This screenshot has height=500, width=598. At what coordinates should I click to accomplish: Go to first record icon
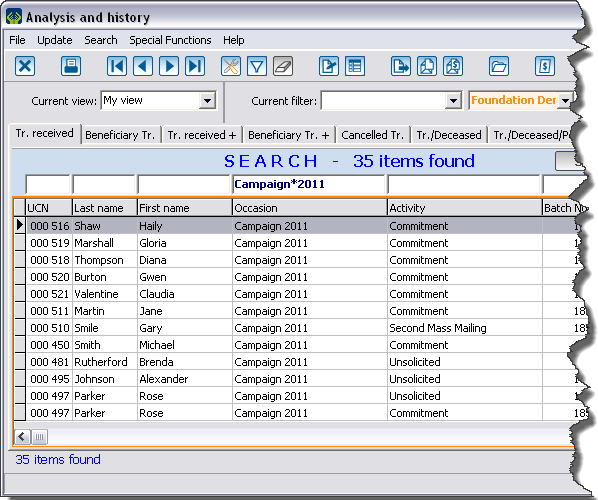[x=117, y=66]
